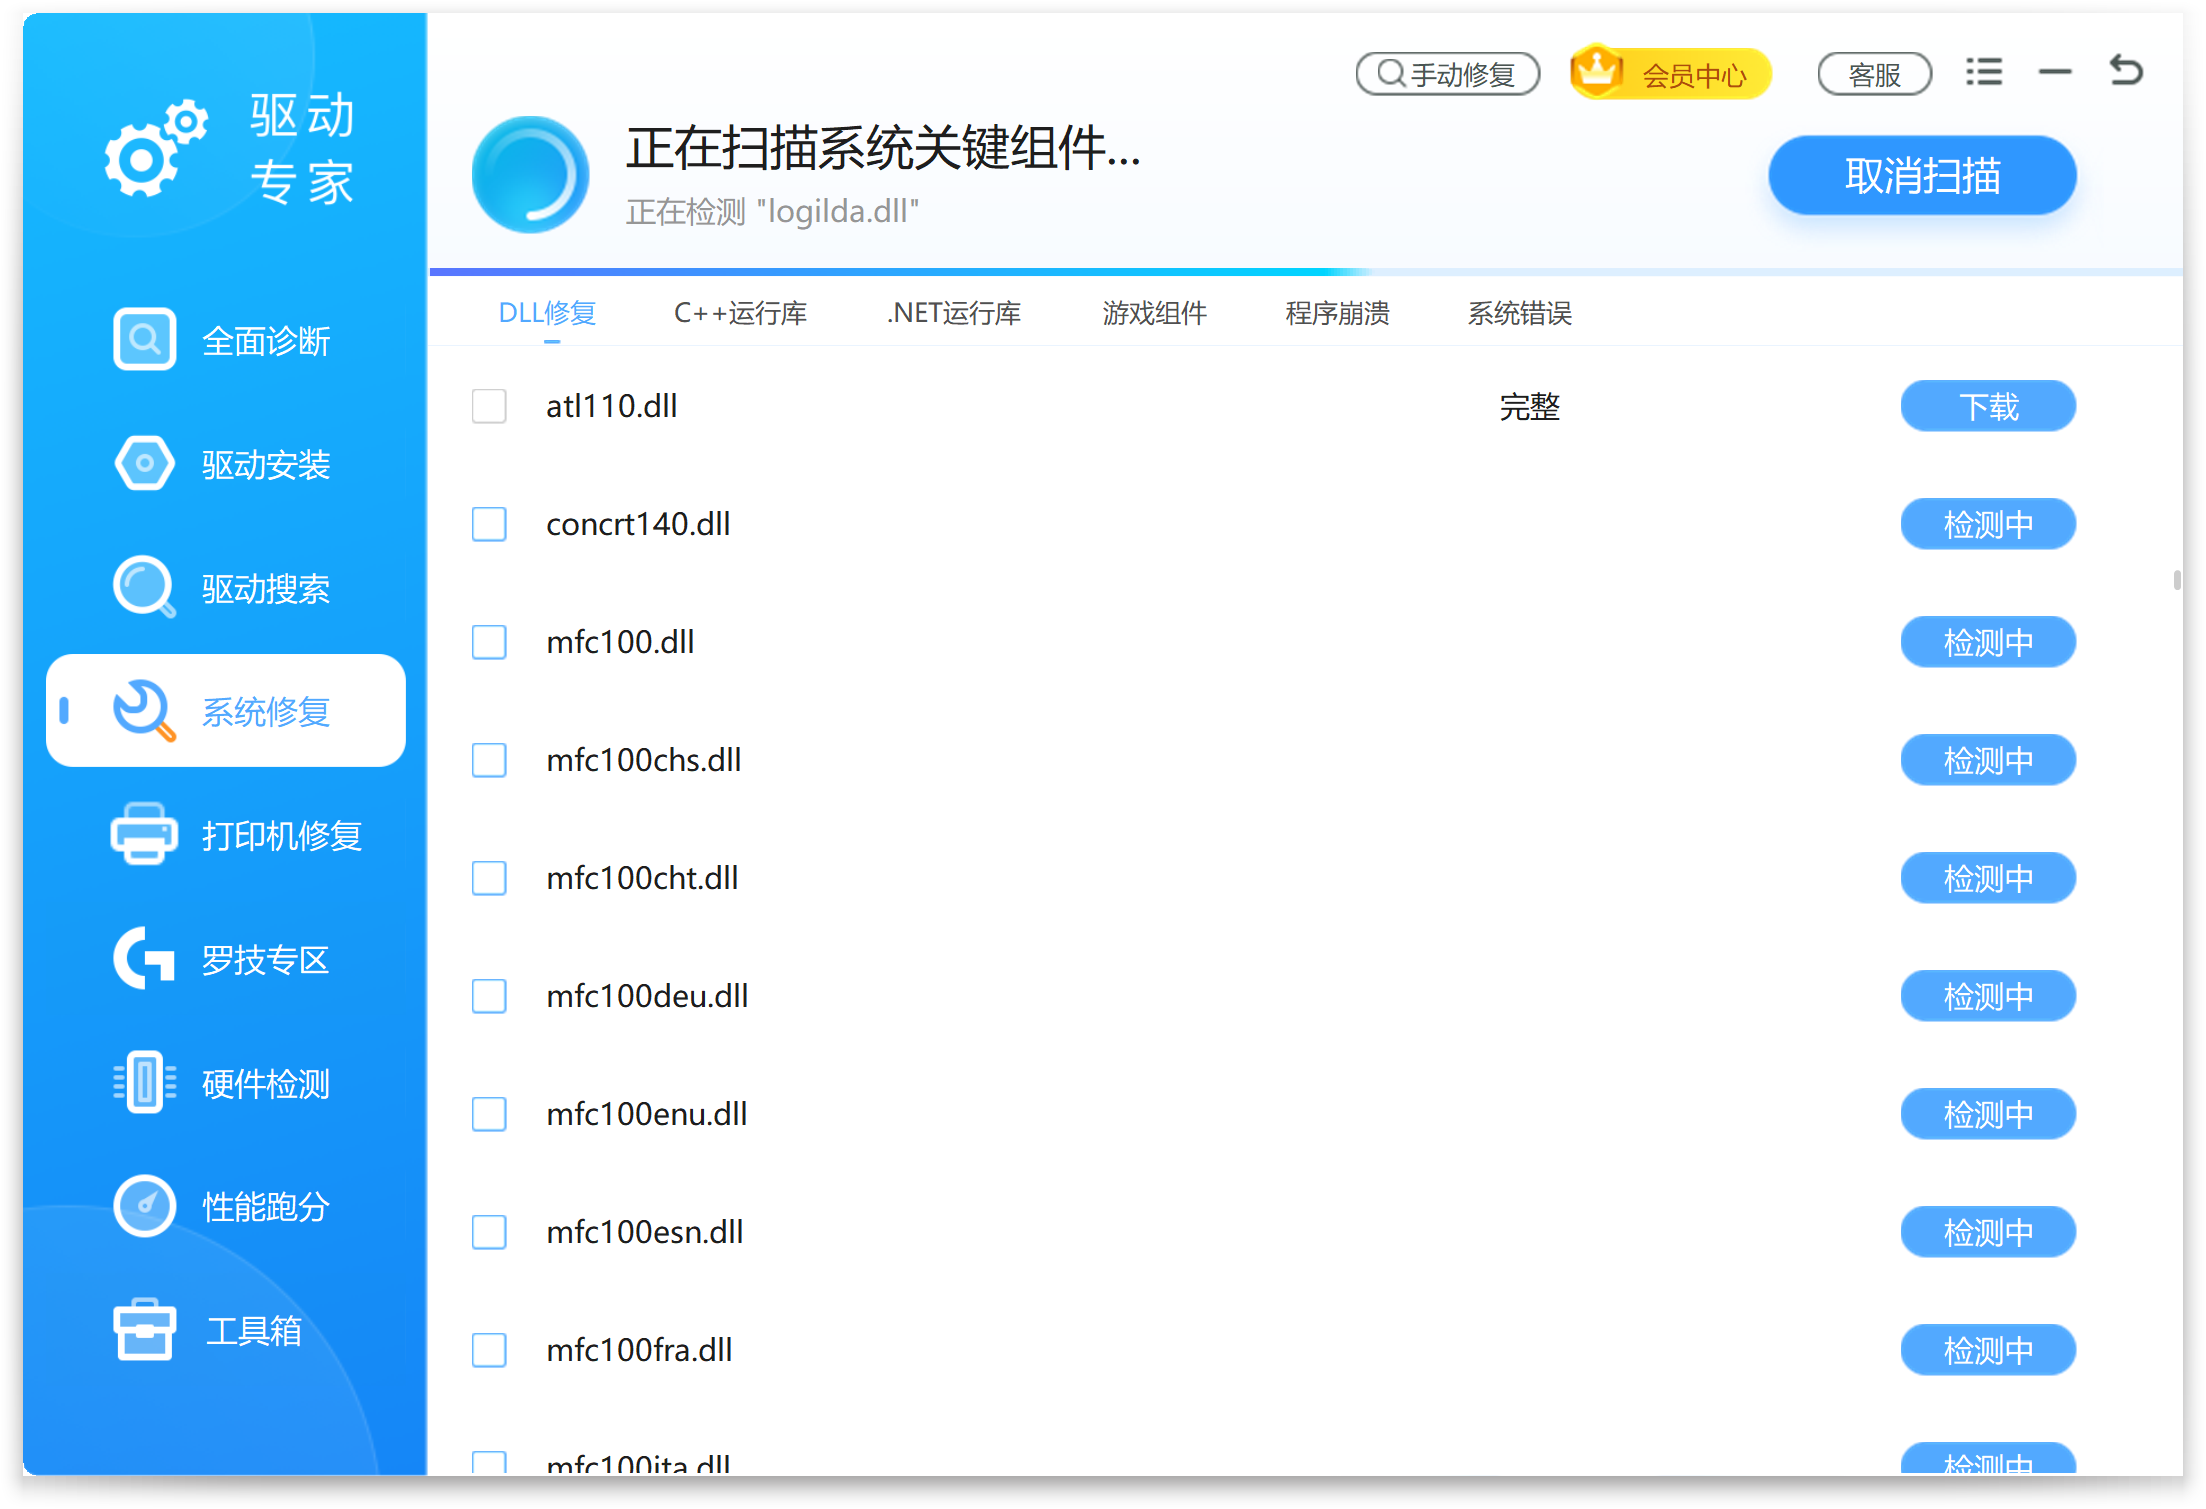Screen dimensions: 2206x1509
Task: Open the 全面诊断 diagnosis icon
Action: pos(145,340)
